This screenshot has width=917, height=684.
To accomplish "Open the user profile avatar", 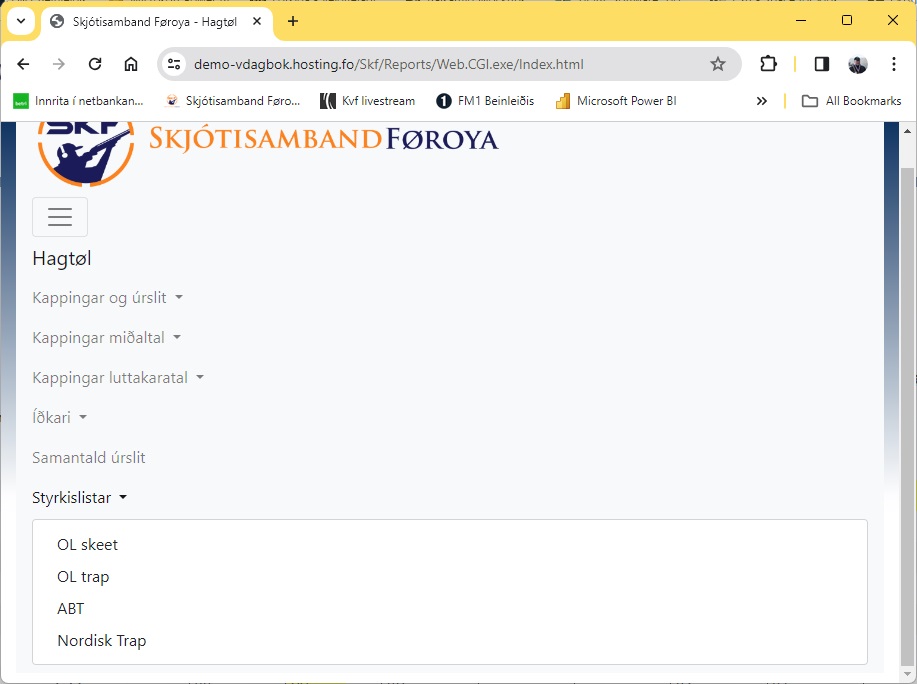I will point(858,64).
